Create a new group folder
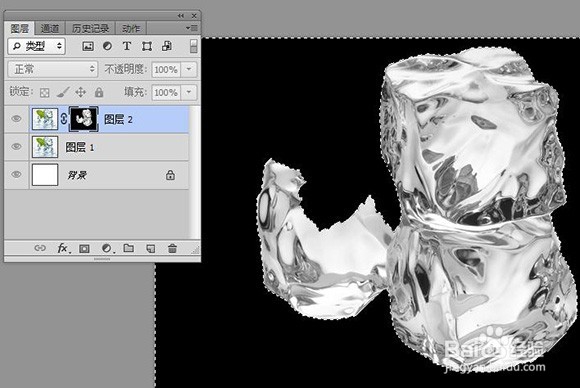 point(128,248)
